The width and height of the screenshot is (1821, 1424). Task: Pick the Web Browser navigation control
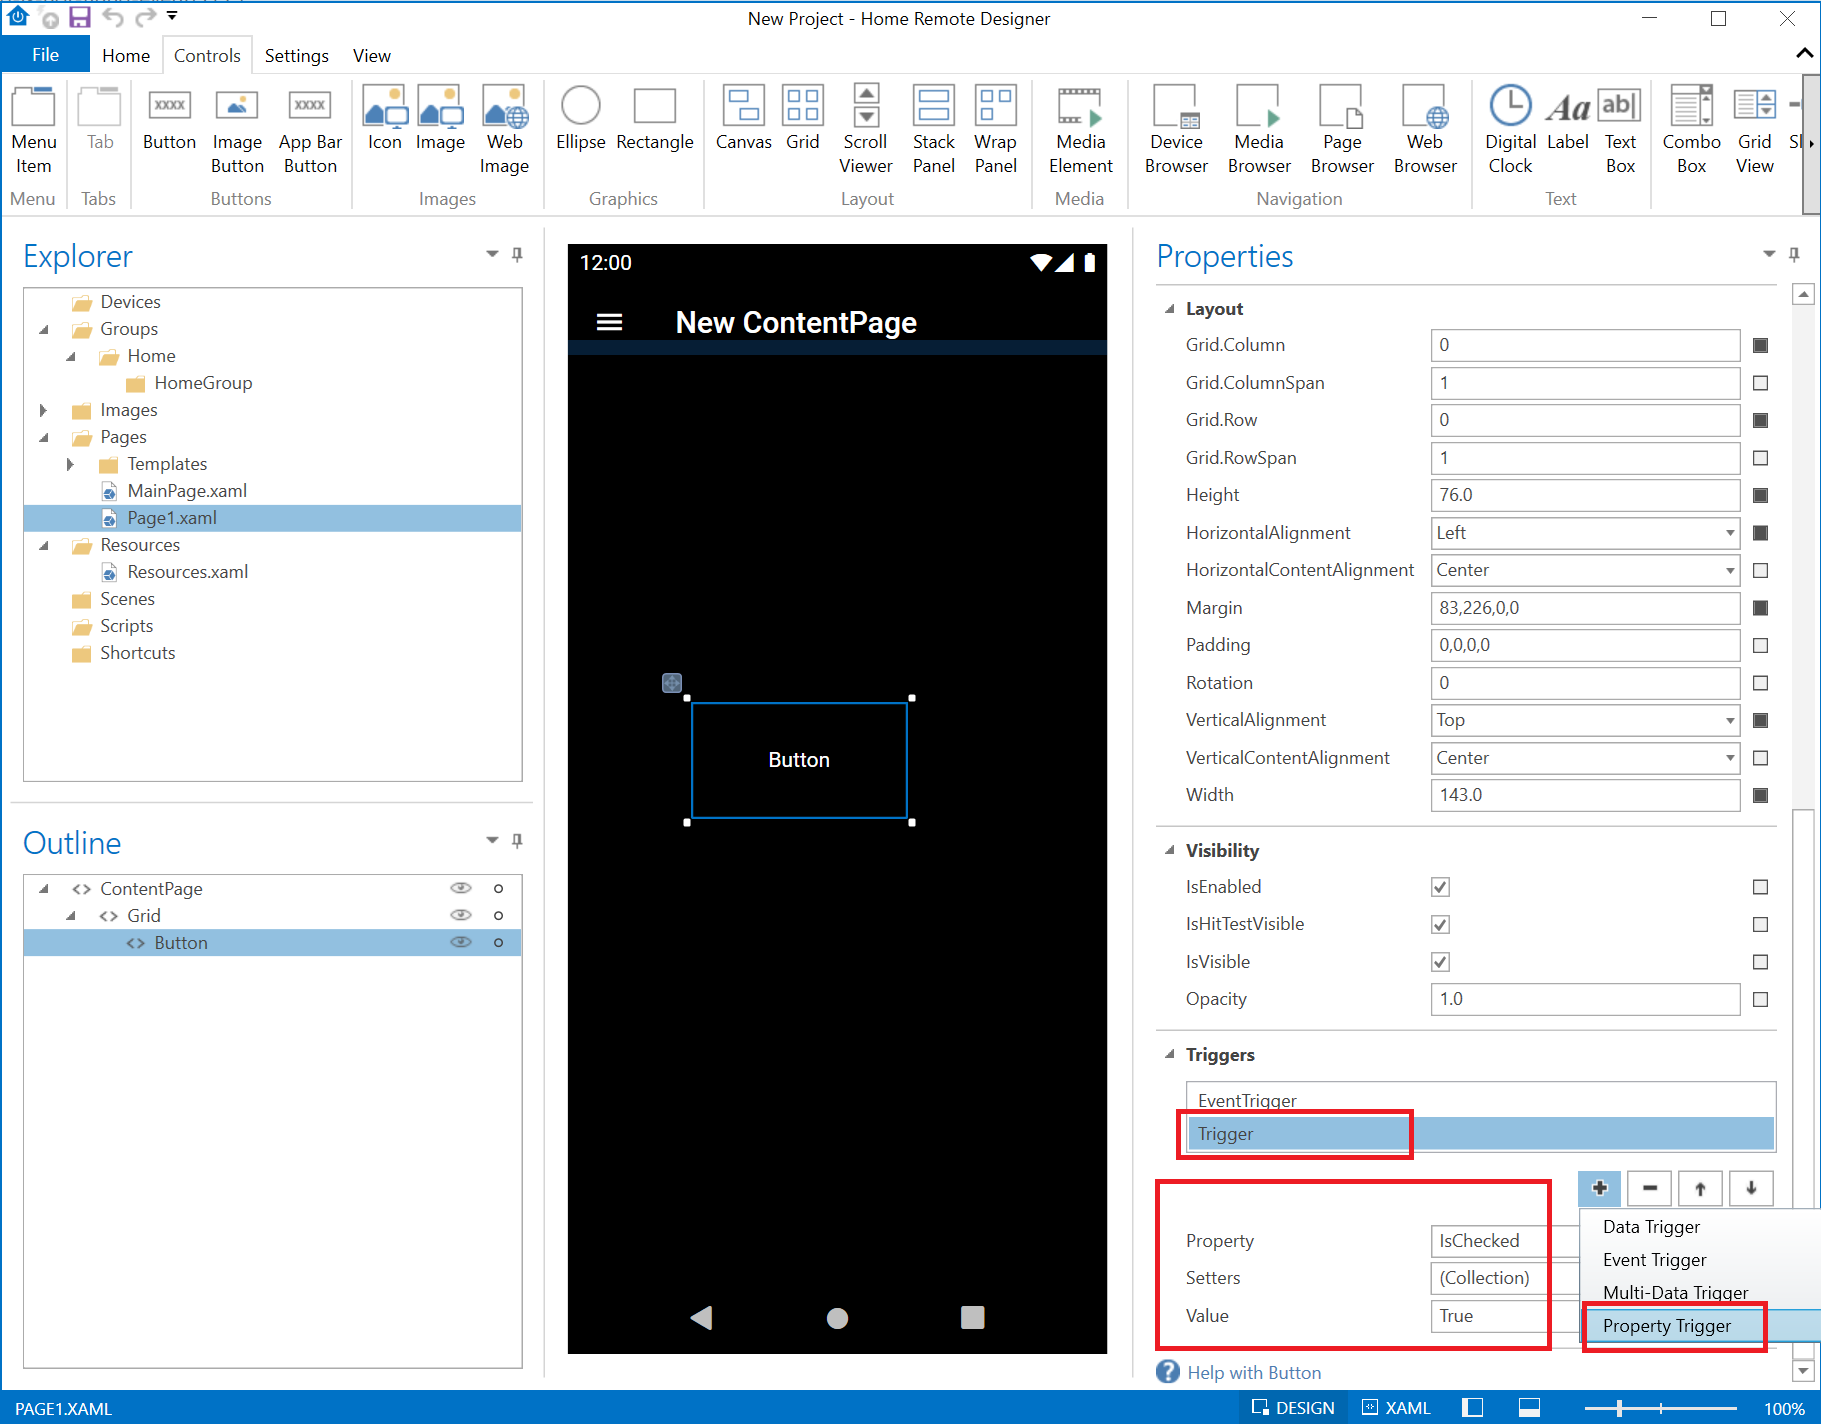pyautogui.click(x=1425, y=130)
